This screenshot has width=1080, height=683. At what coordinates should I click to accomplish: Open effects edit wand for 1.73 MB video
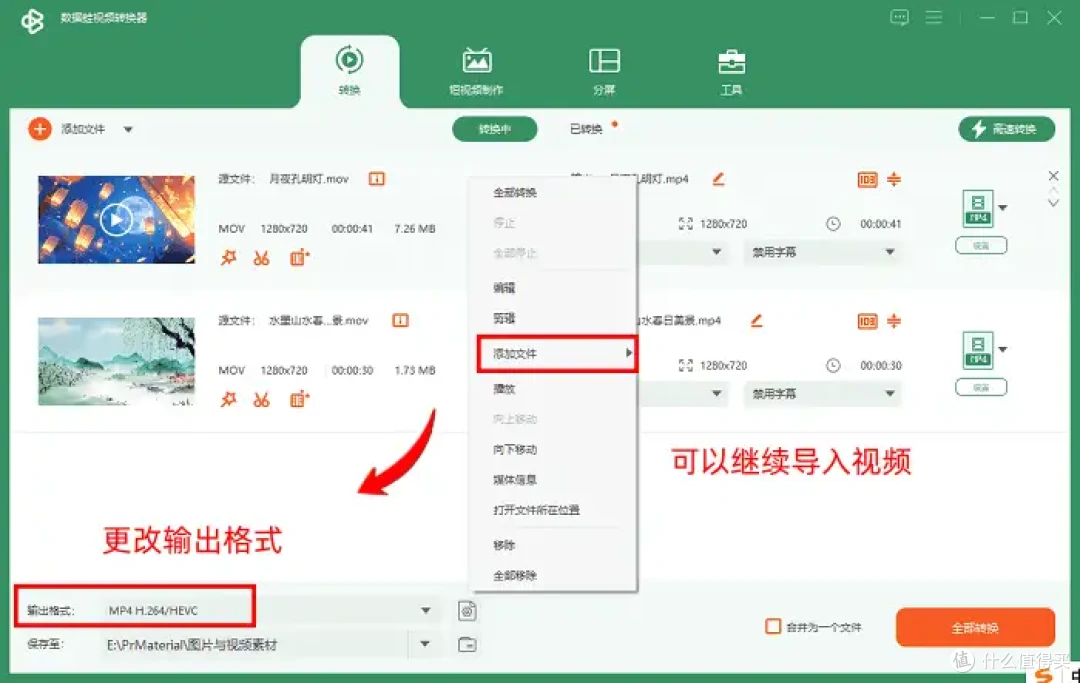click(x=228, y=400)
